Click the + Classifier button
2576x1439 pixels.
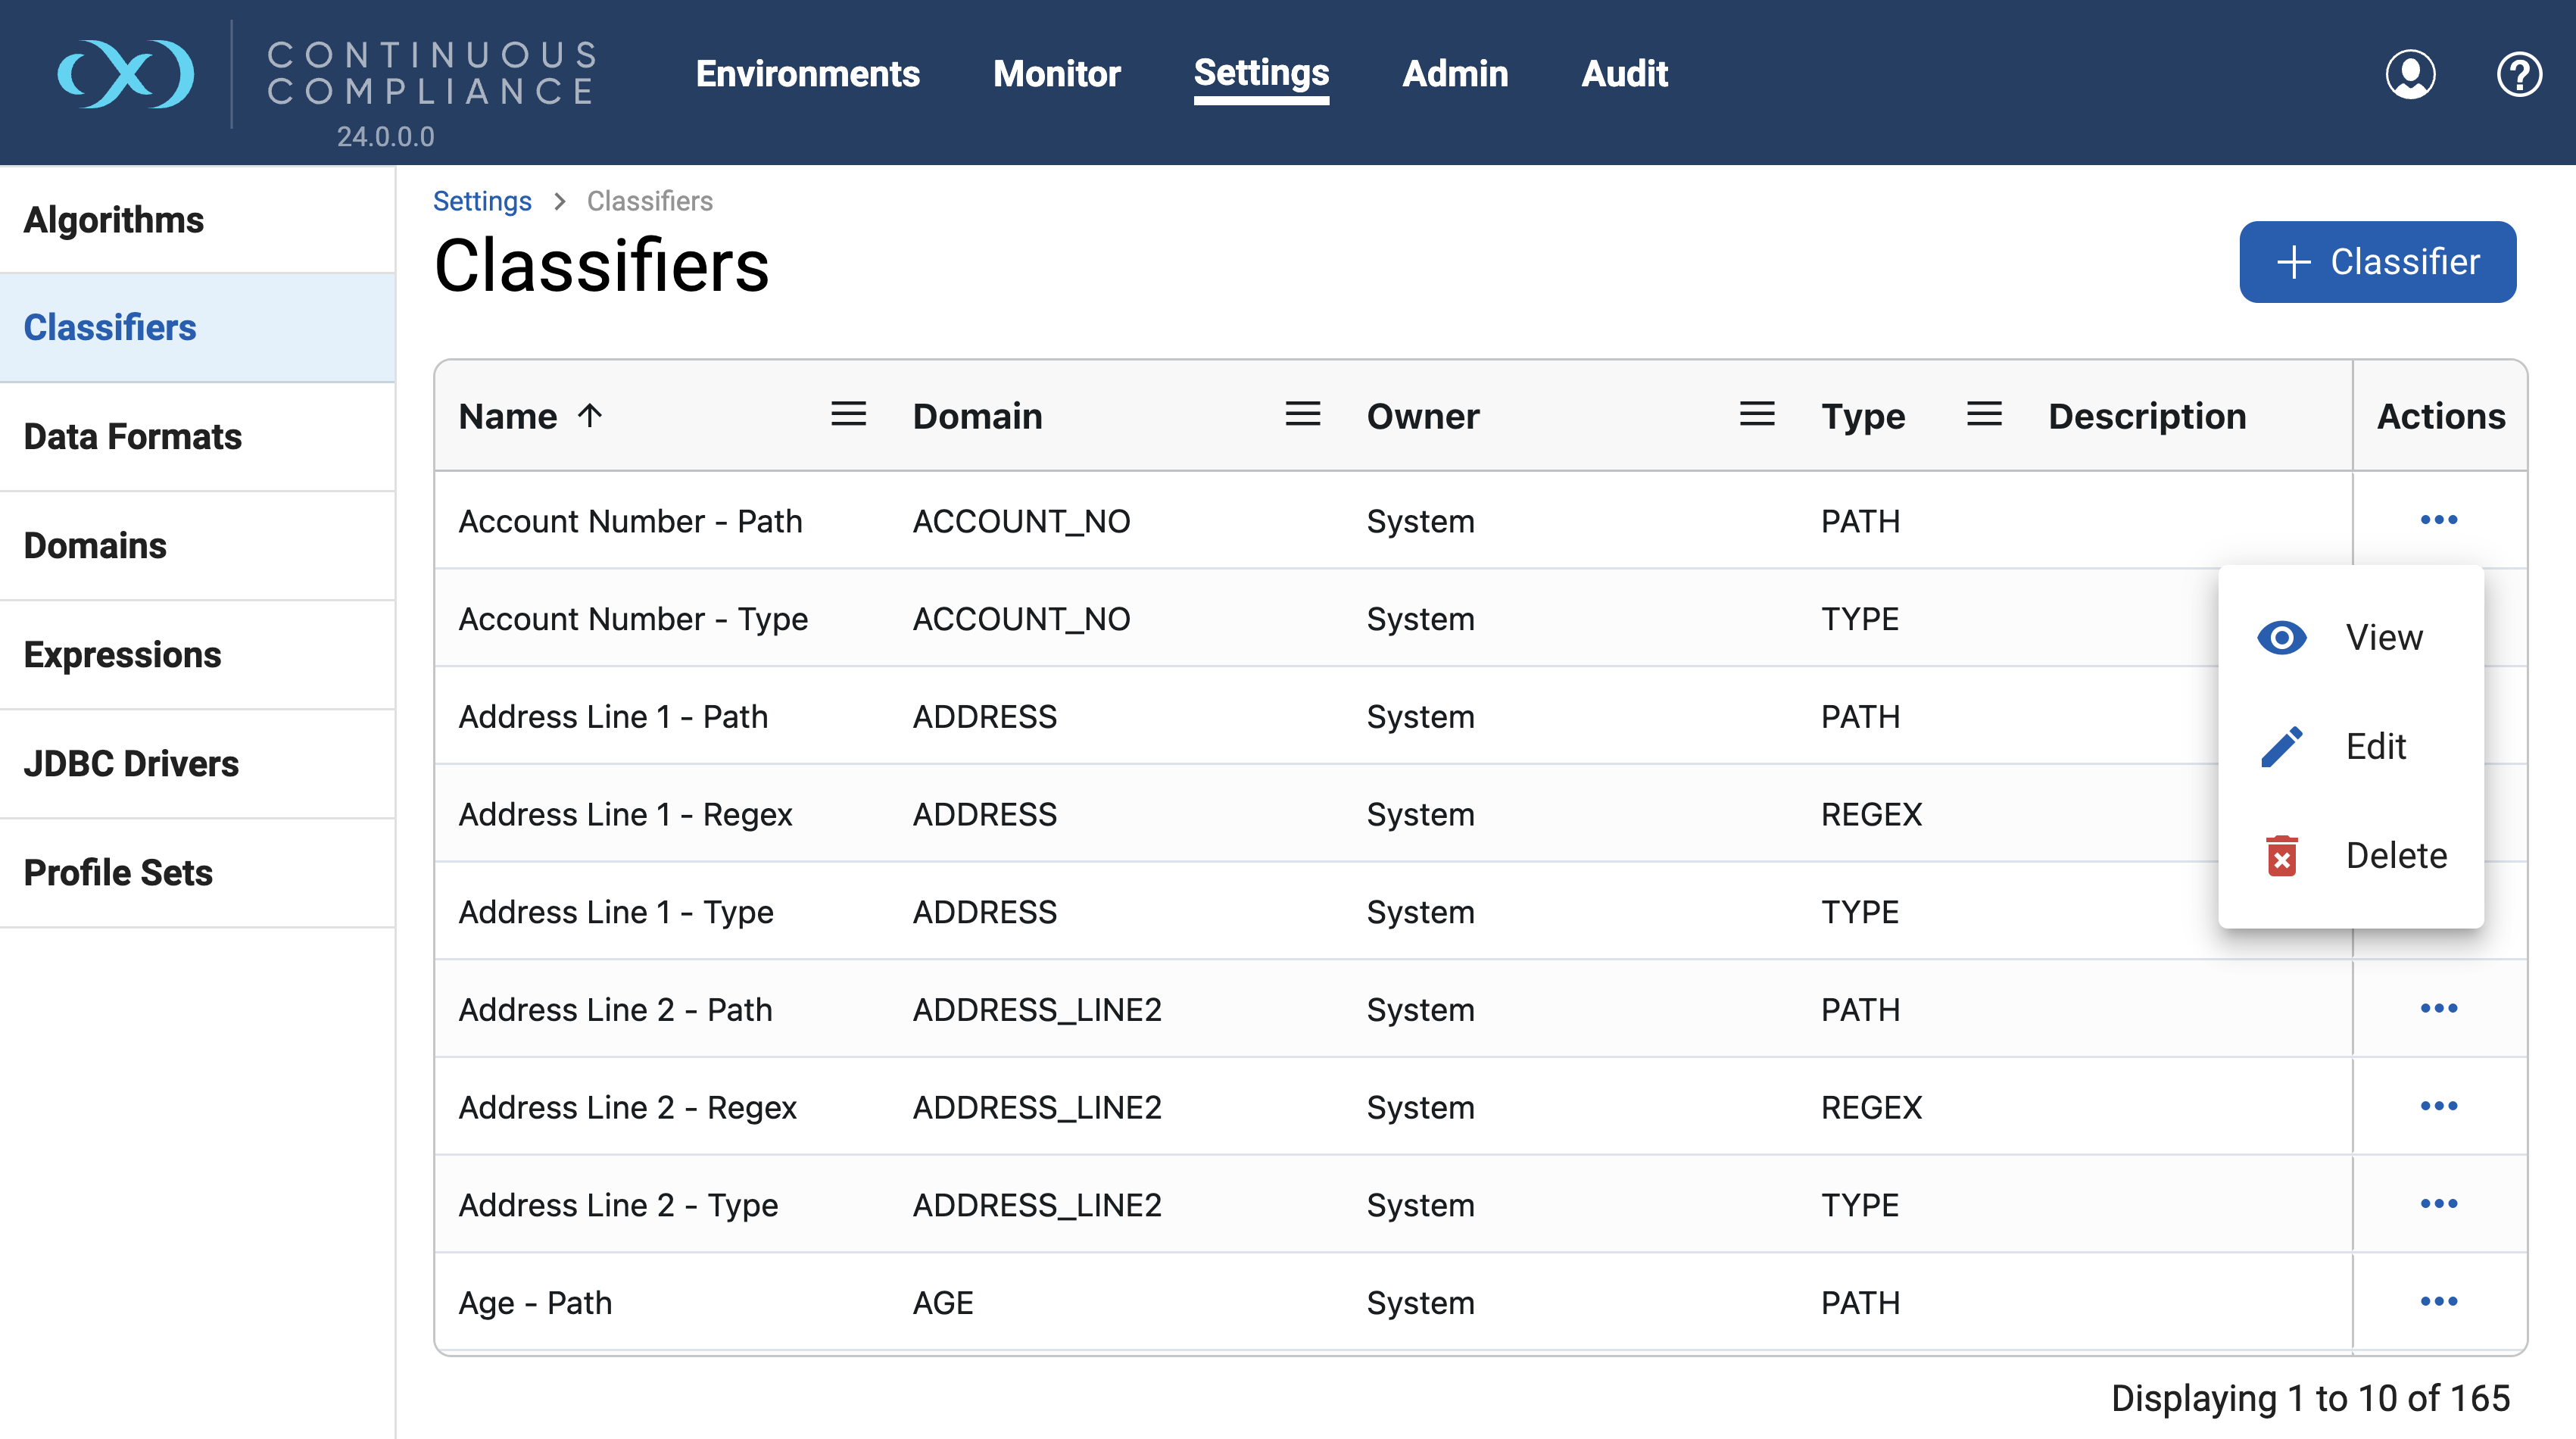[2378, 262]
